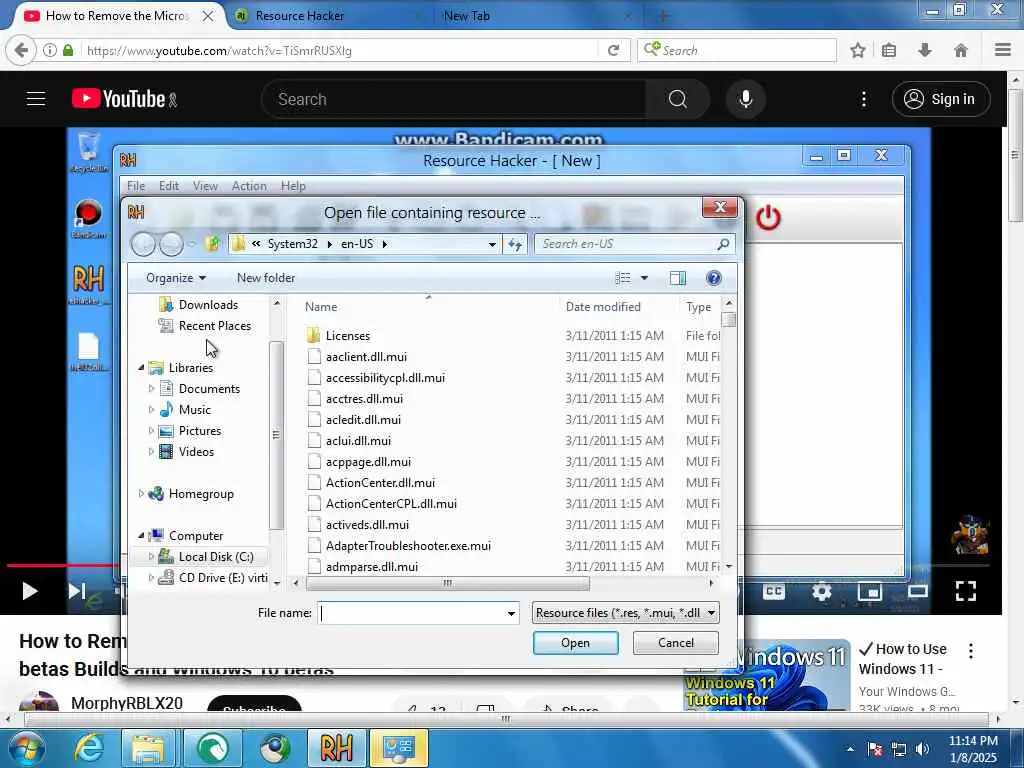The image size is (1024, 768).
Task: Bookmark this page with the star icon
Action: [857, 50]
